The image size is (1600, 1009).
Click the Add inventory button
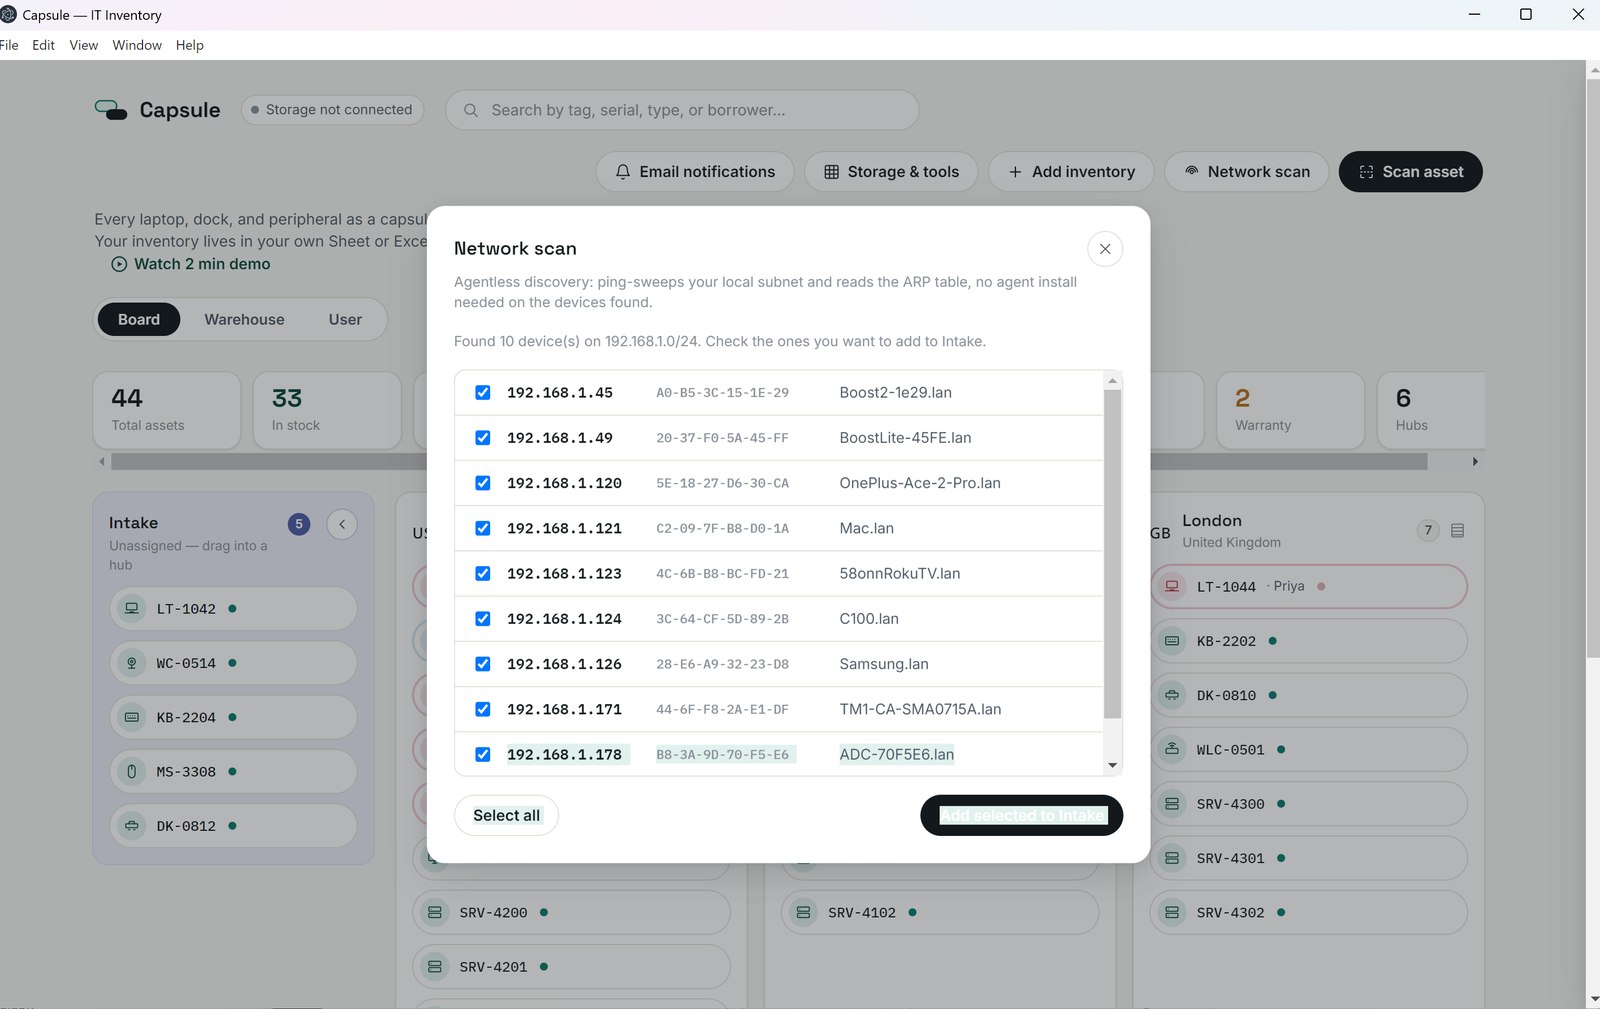coord(1071,172)
